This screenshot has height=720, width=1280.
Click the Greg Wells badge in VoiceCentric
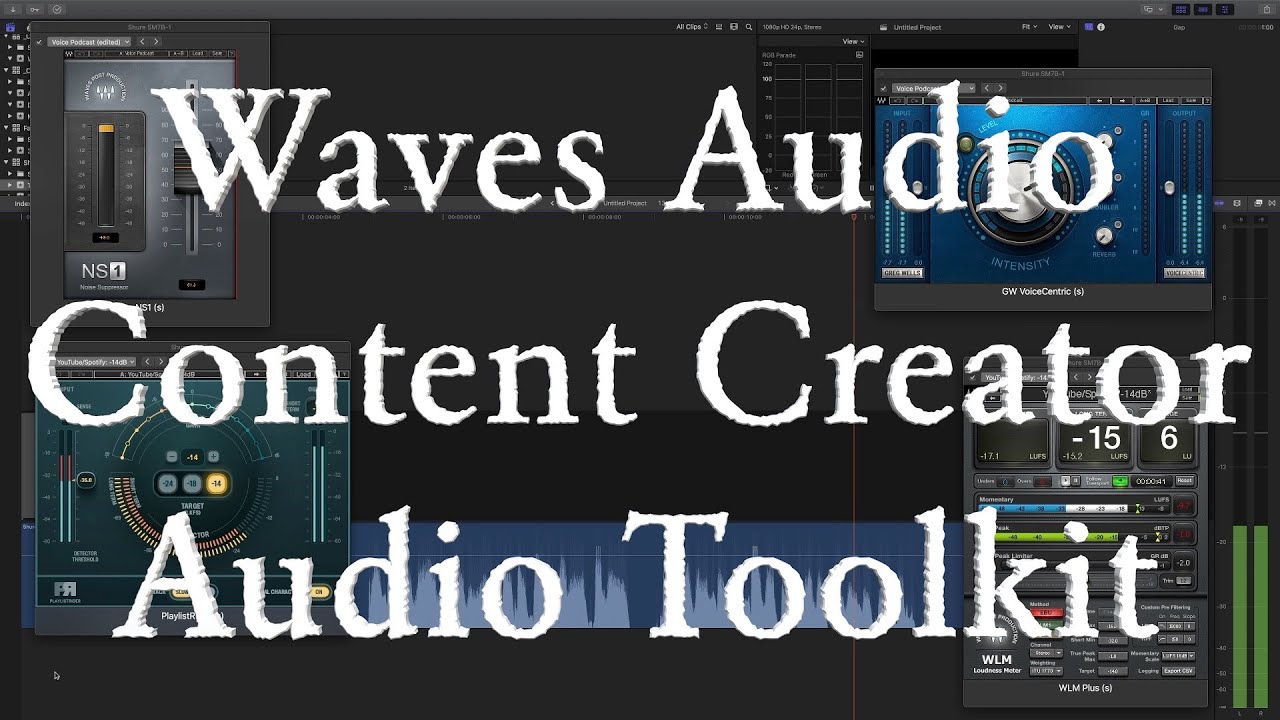902,273
